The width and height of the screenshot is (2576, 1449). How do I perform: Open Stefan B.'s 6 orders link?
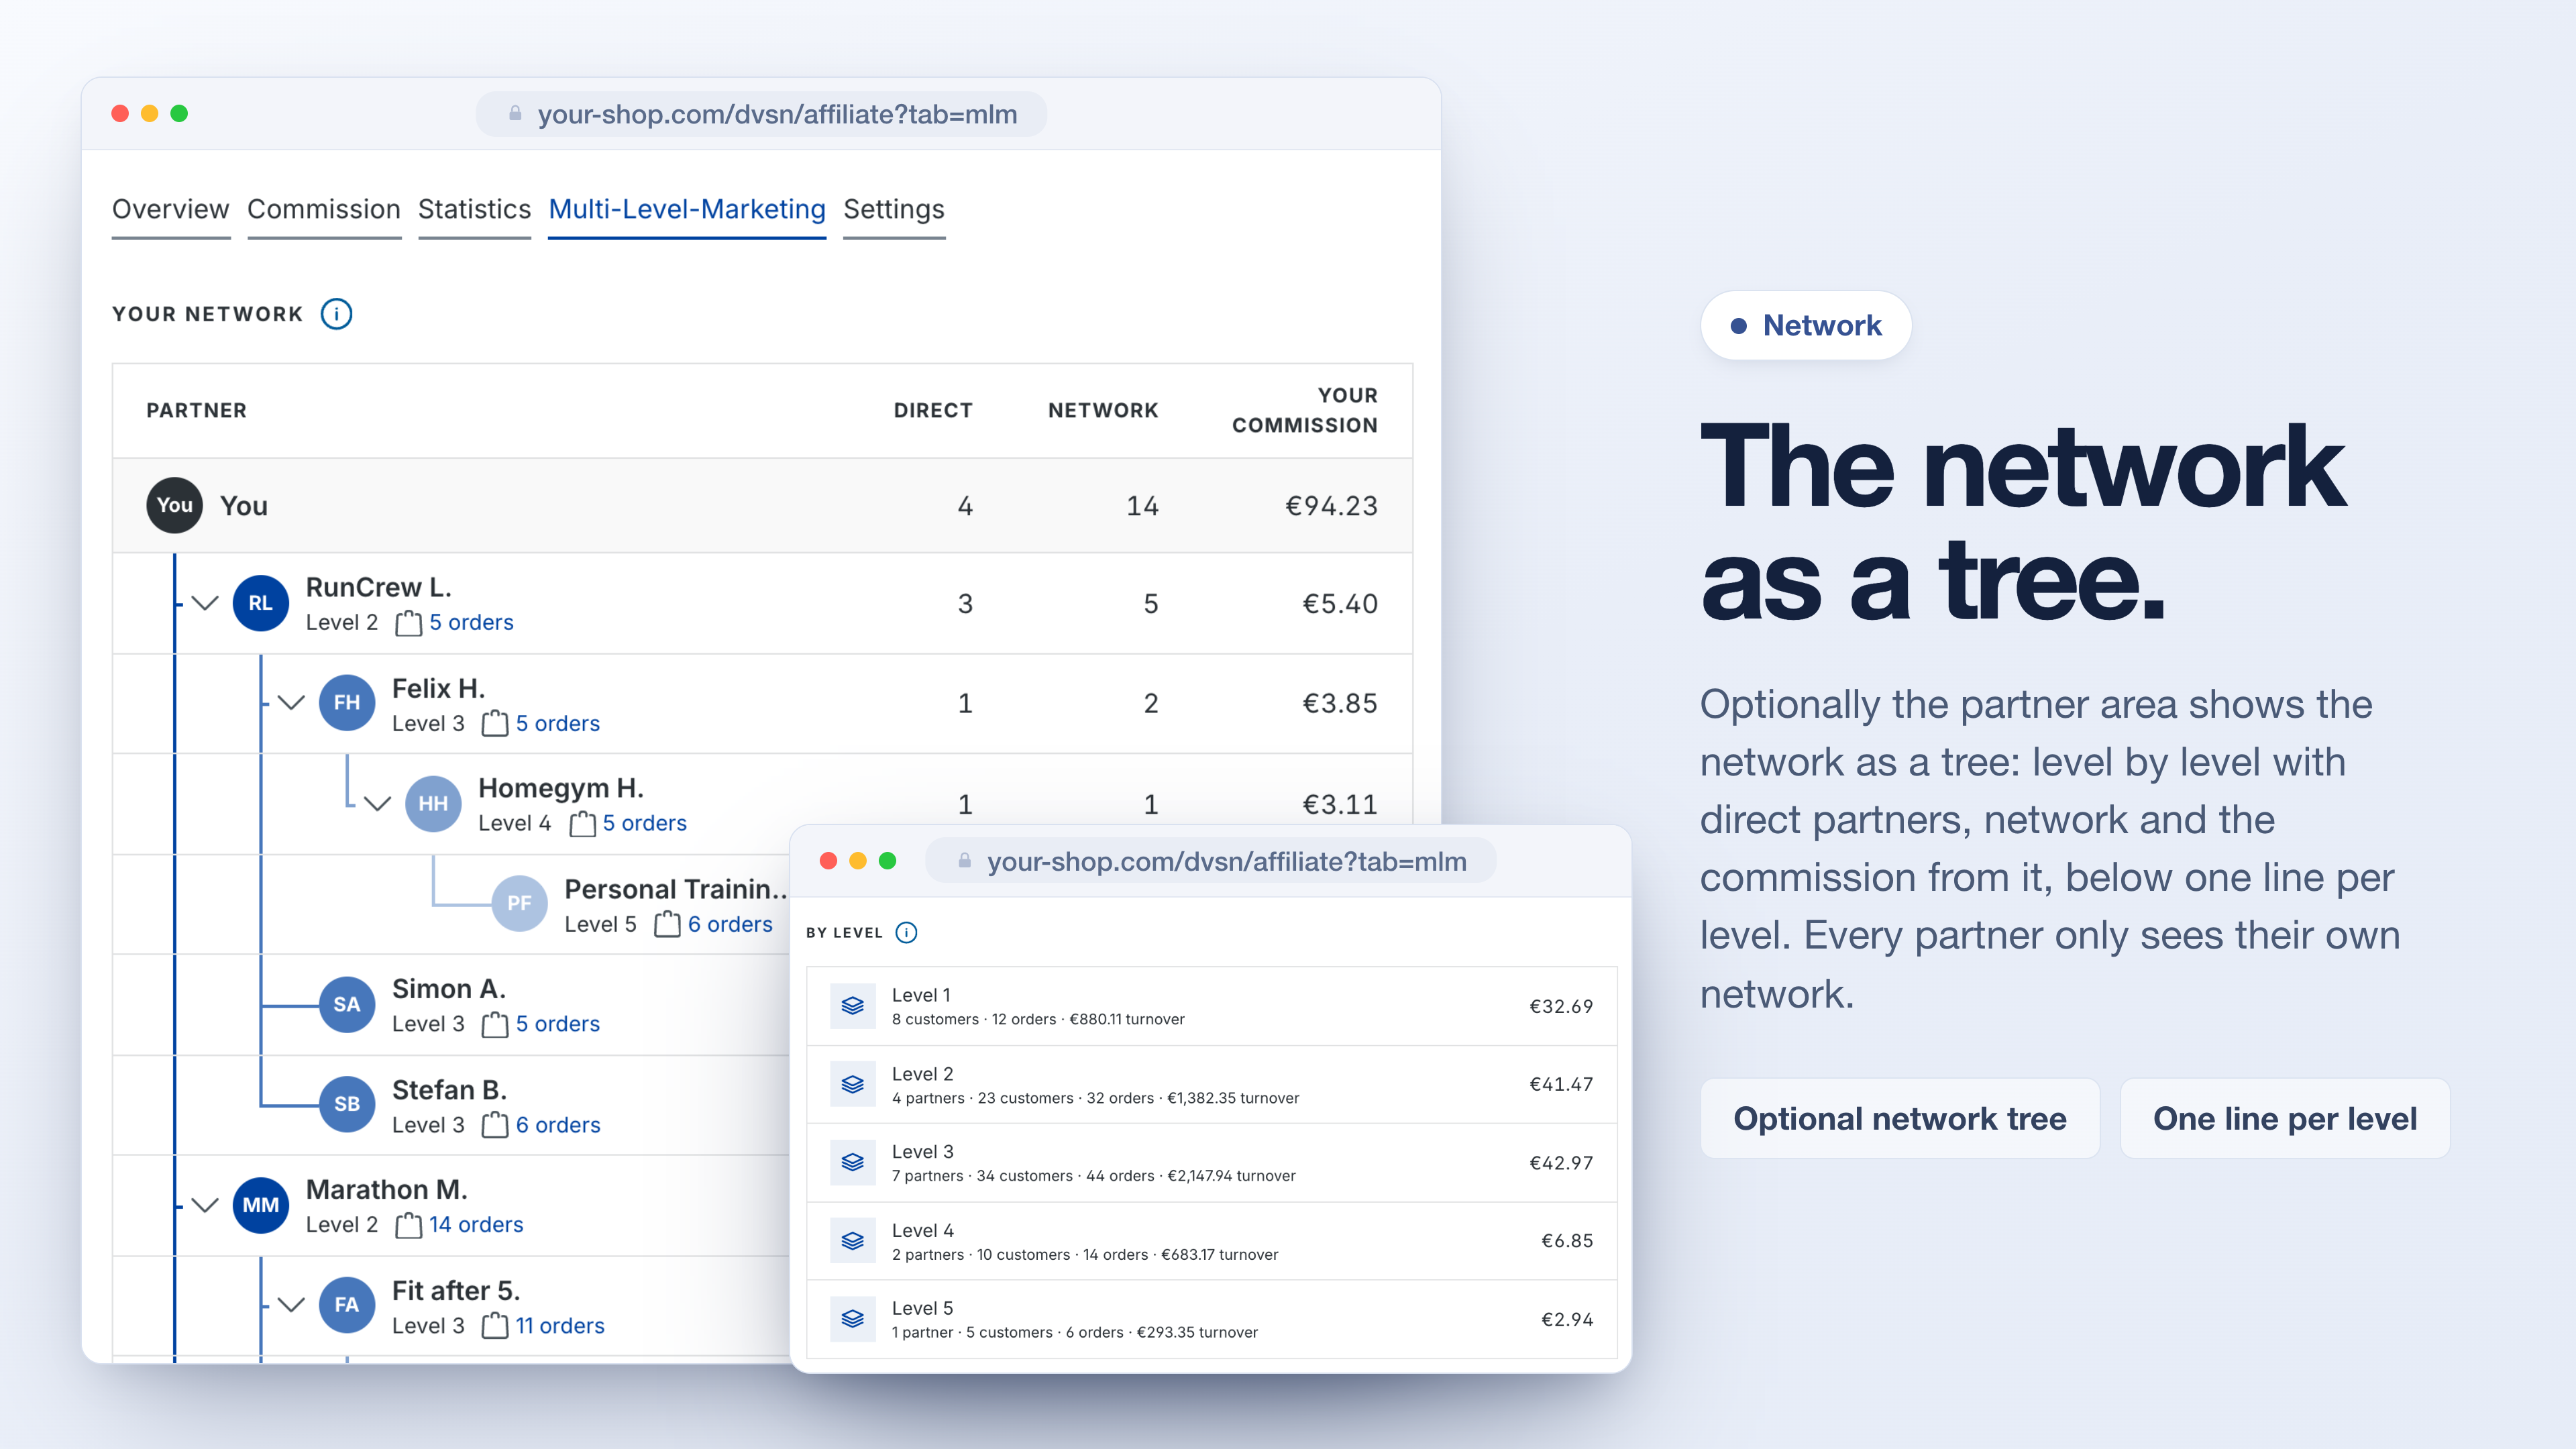point(558,1125)
